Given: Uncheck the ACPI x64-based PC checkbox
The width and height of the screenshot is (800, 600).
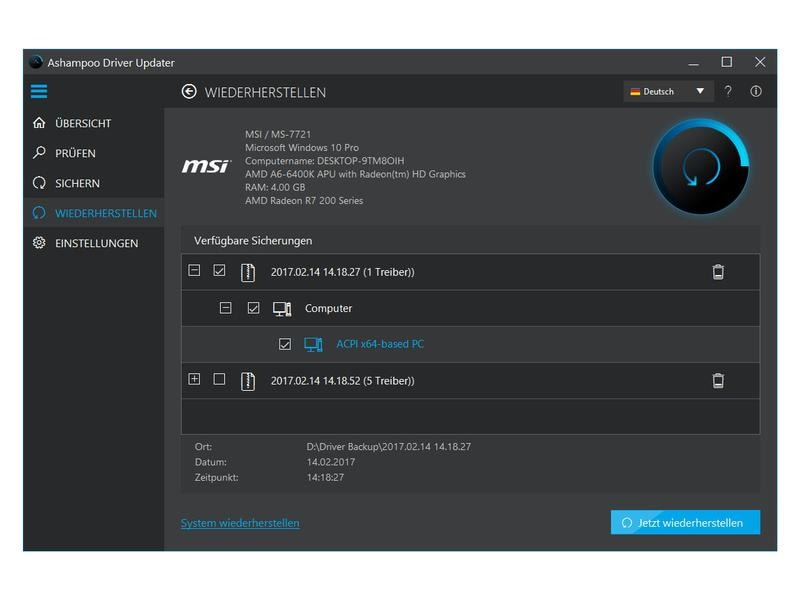Looking at the screenshot, I should (x=285, y=344).
